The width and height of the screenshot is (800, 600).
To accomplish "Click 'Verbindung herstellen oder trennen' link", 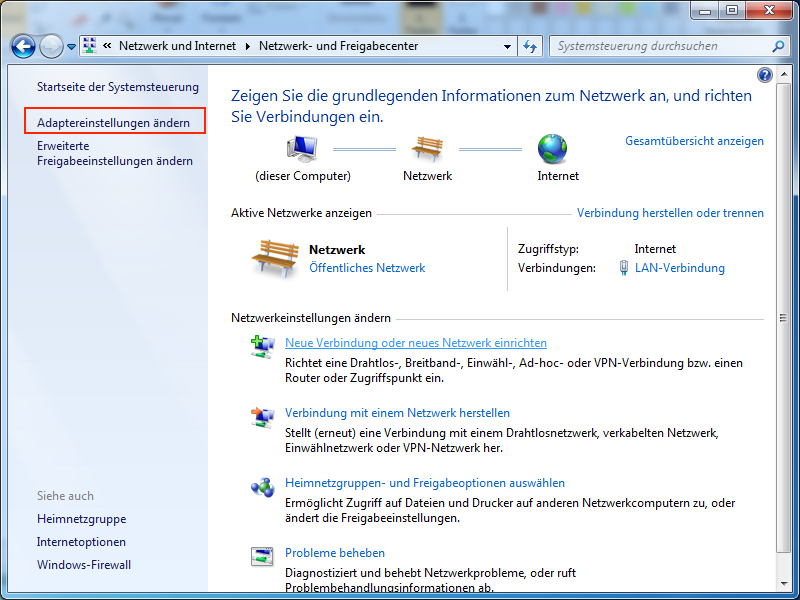I will [670, 213].
